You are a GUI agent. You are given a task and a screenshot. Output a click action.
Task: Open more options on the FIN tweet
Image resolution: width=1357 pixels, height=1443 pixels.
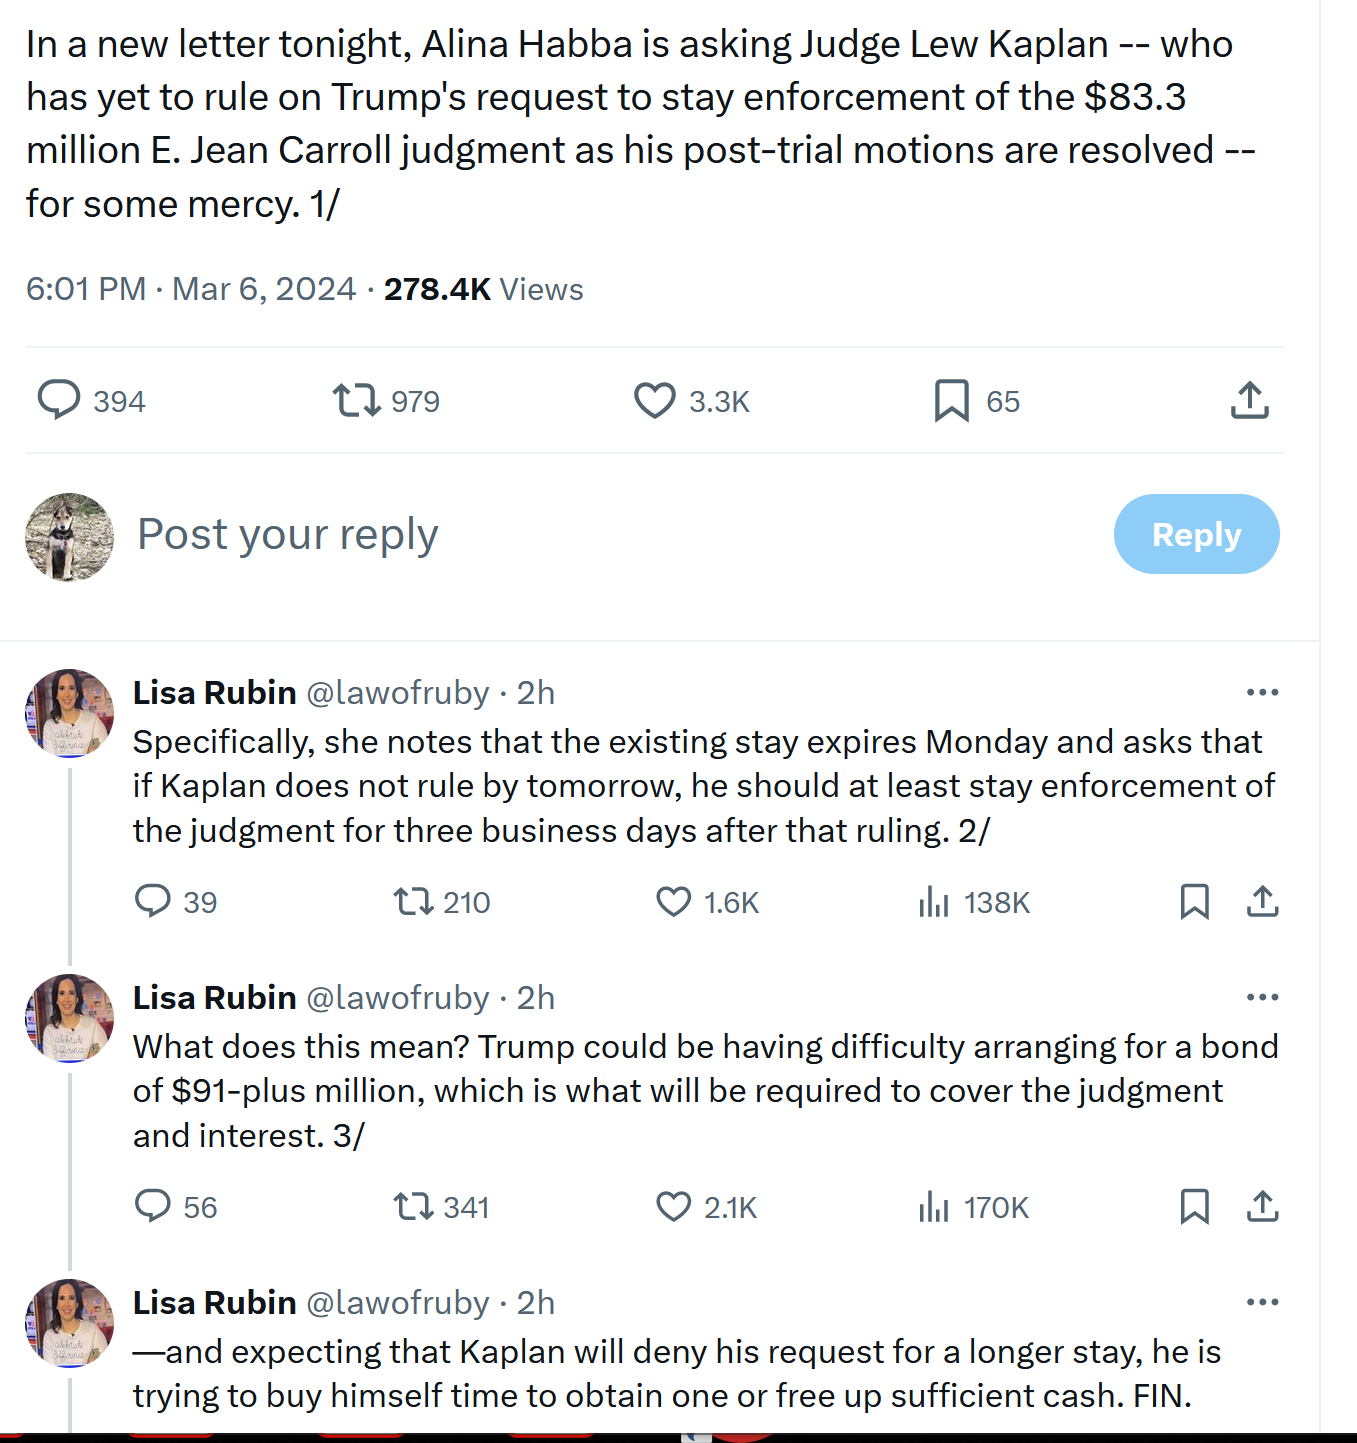tap(1262, 1302)
